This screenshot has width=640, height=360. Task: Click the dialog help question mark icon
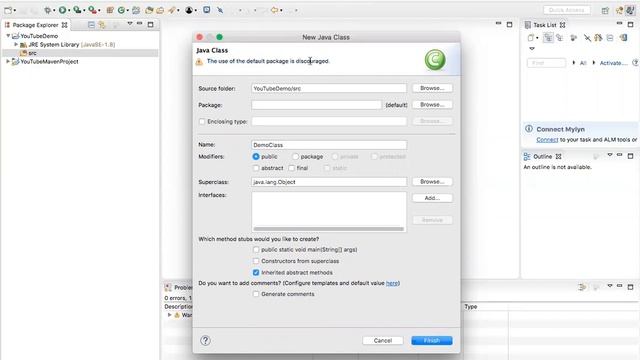coord(205,340)
